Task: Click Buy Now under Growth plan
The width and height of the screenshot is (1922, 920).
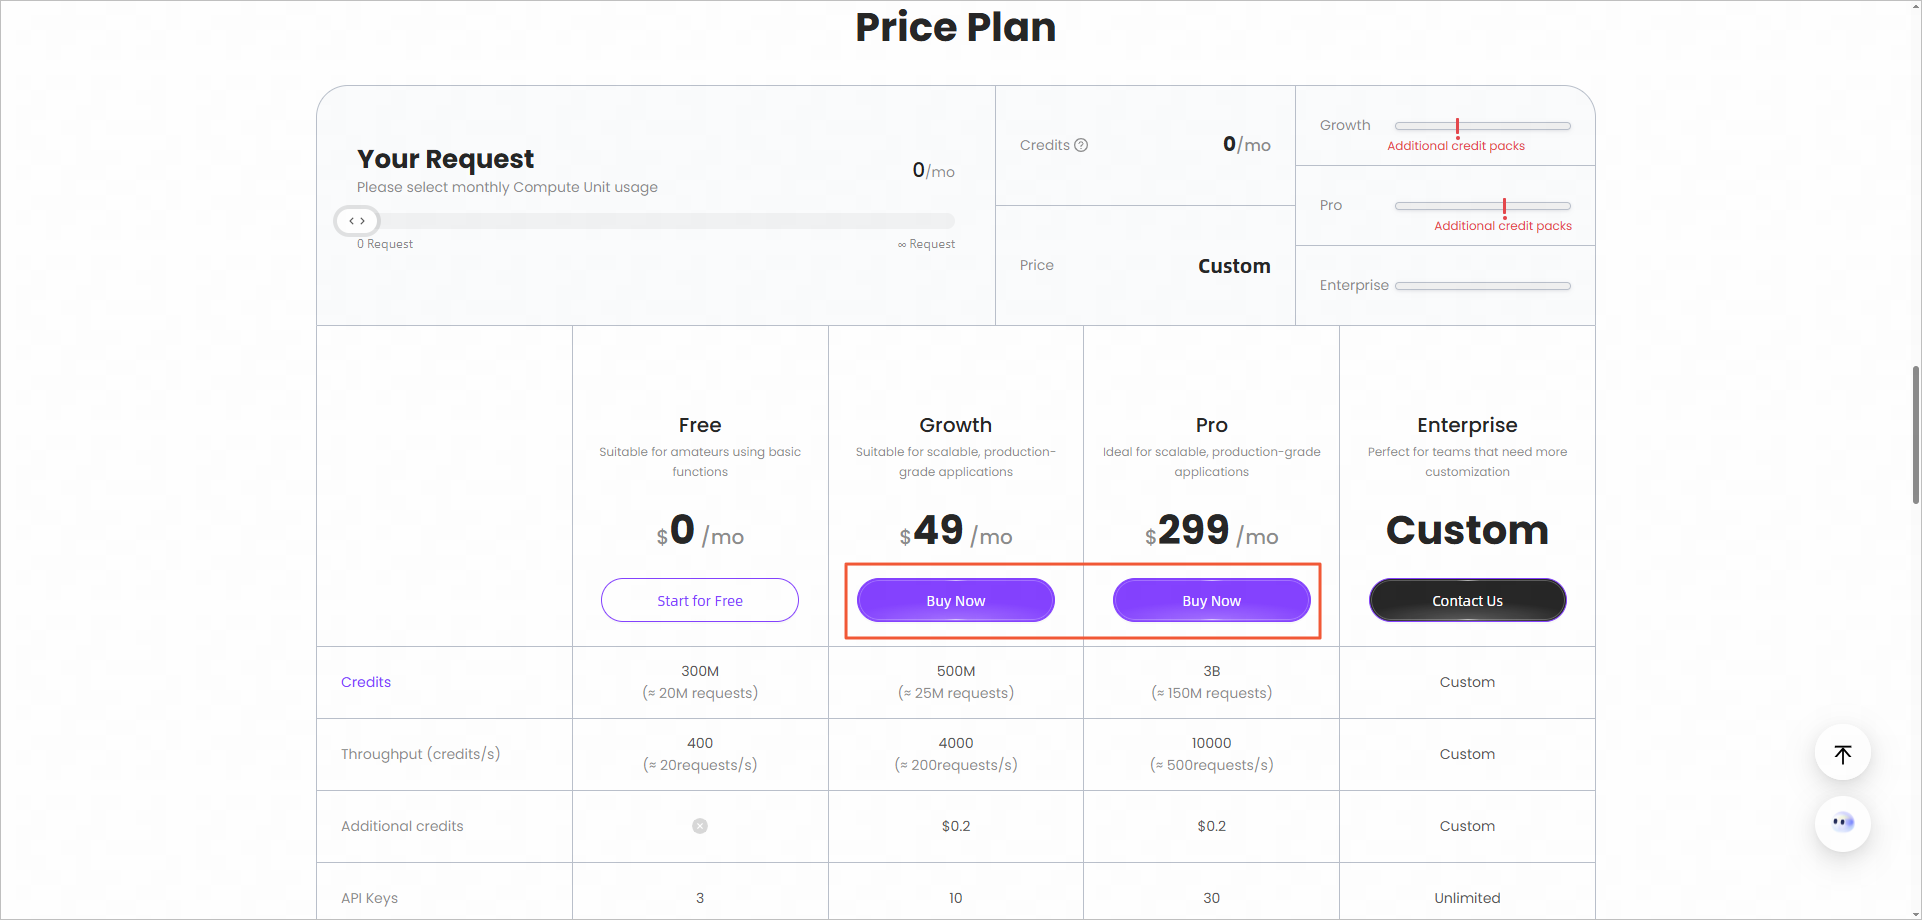Action: [x=955, y=601]
